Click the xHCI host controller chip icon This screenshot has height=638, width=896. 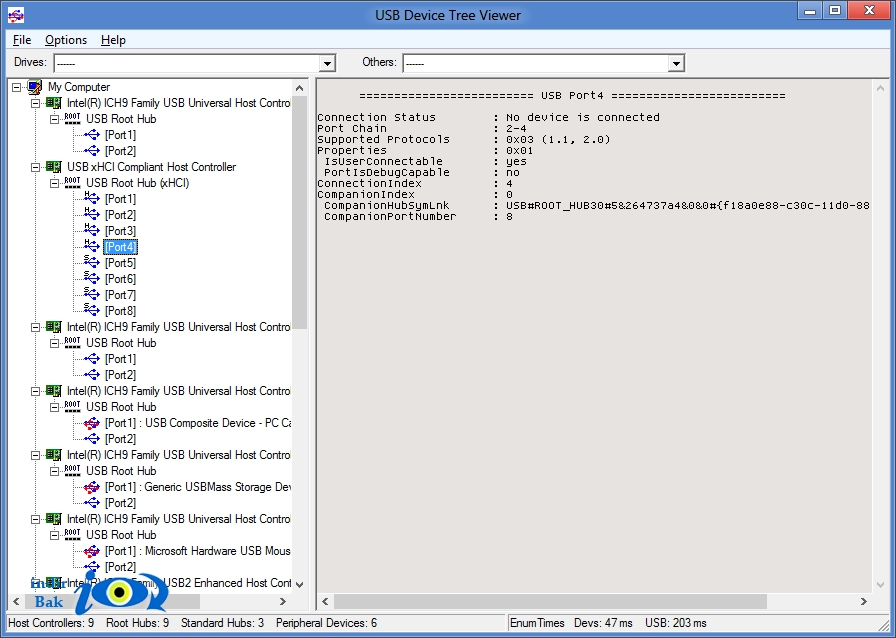click(x=54, y=167)
